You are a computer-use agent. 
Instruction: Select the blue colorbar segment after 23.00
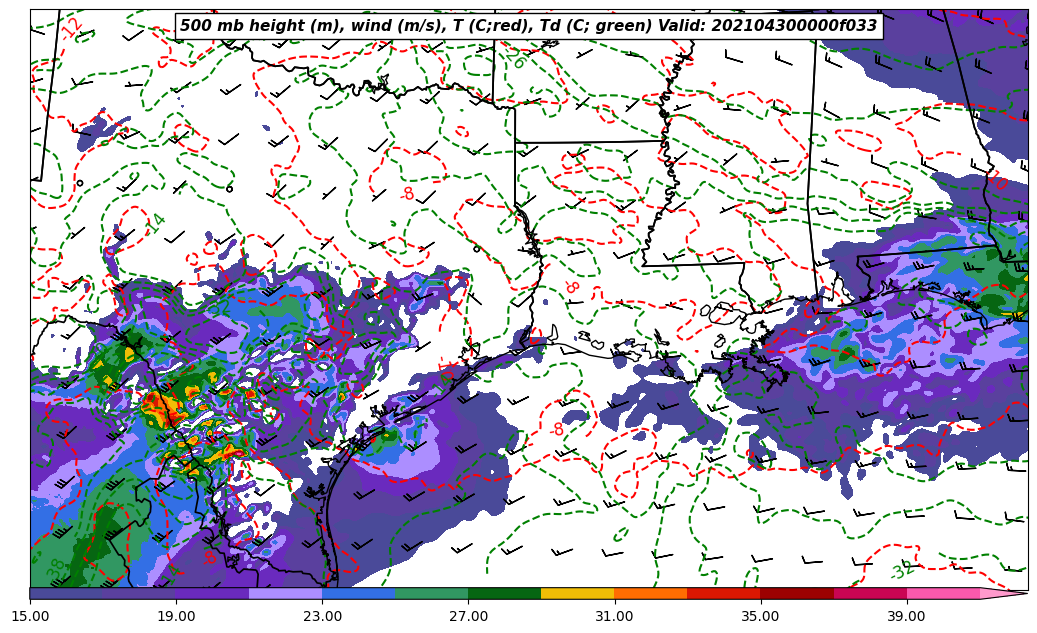pos(358,593)
